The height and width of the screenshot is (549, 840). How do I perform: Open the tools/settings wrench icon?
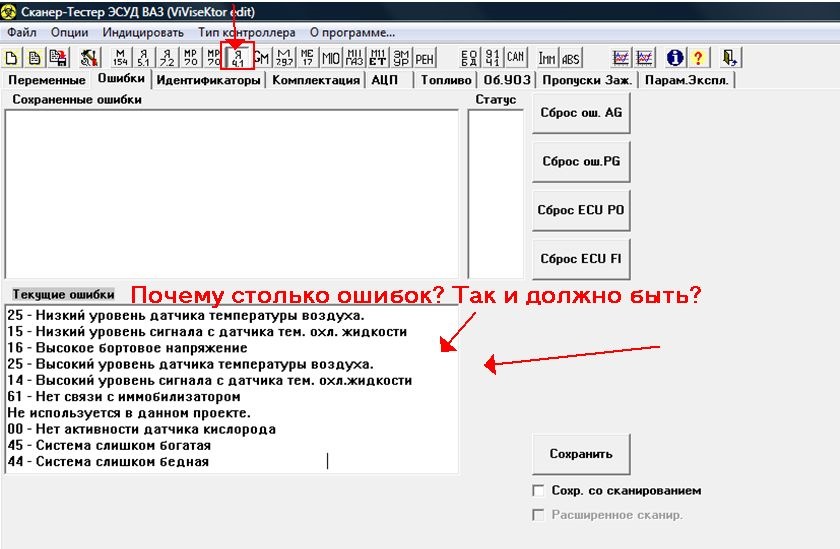pyautogui.click(x=88, y=57)
